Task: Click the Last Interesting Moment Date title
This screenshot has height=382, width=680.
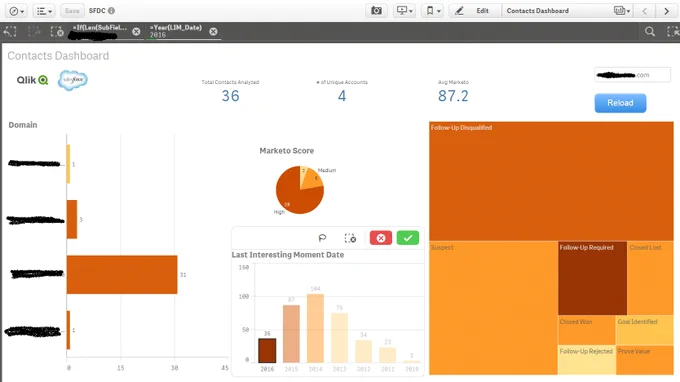Action: click(288, 255)
